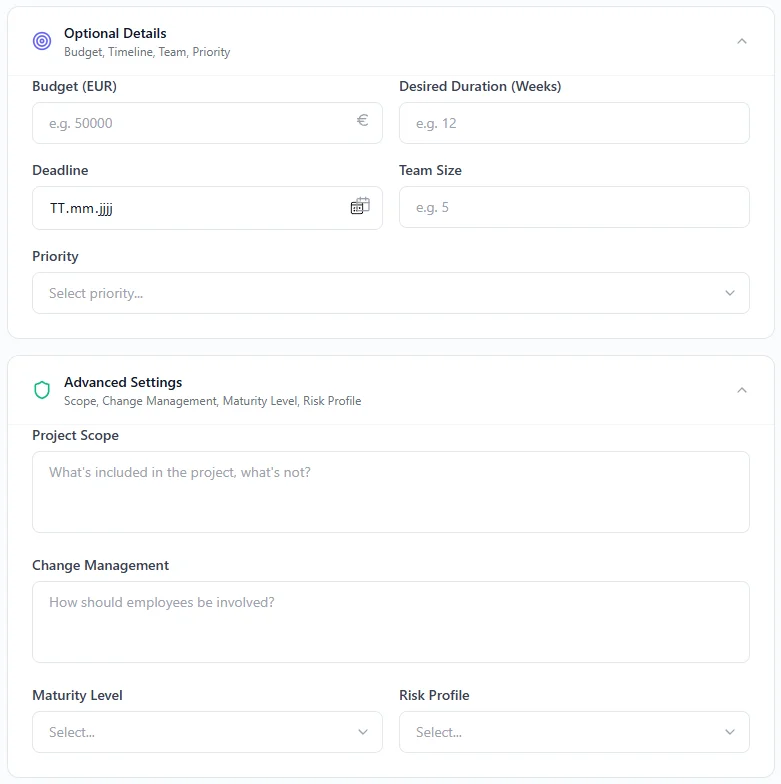
Task: Focus the Desired Duration (Weeks) field
Action: coord(574,123)
